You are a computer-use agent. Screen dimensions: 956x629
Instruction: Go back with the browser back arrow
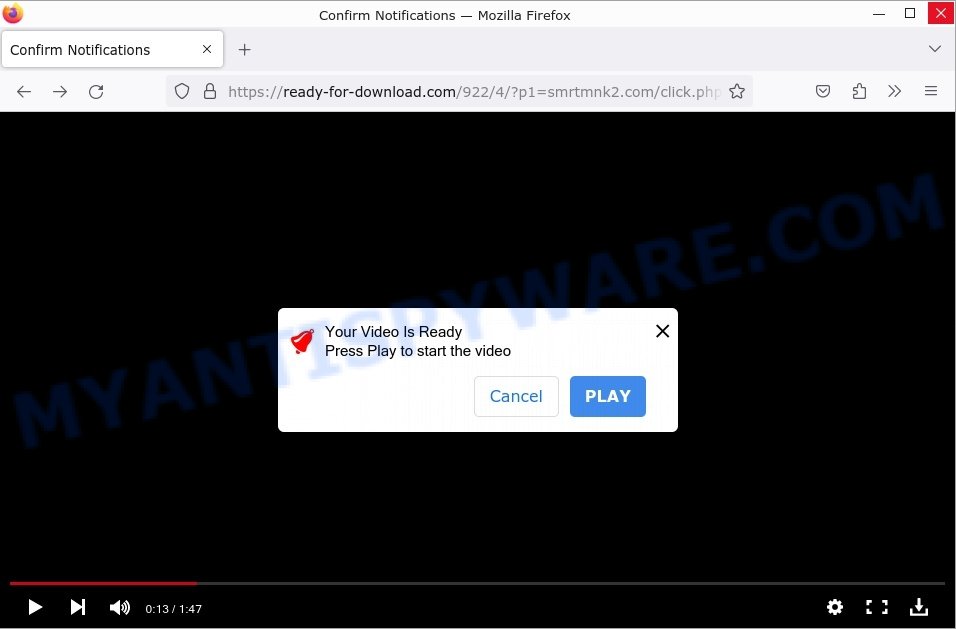point(24,91)
